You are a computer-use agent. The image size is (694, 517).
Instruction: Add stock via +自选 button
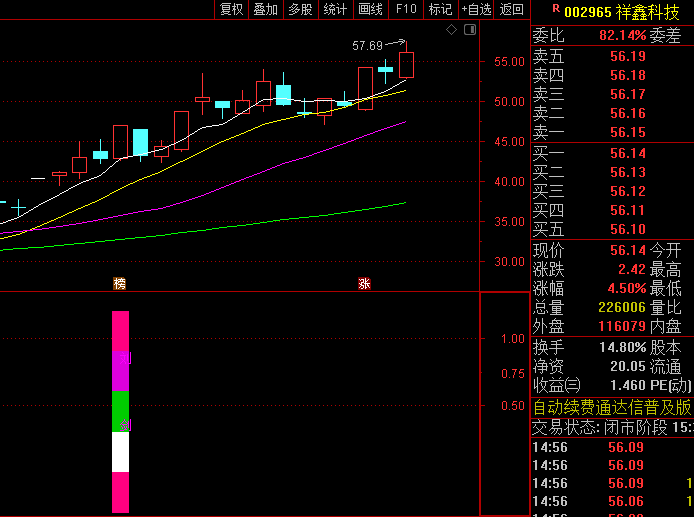[x=477, y=9]
